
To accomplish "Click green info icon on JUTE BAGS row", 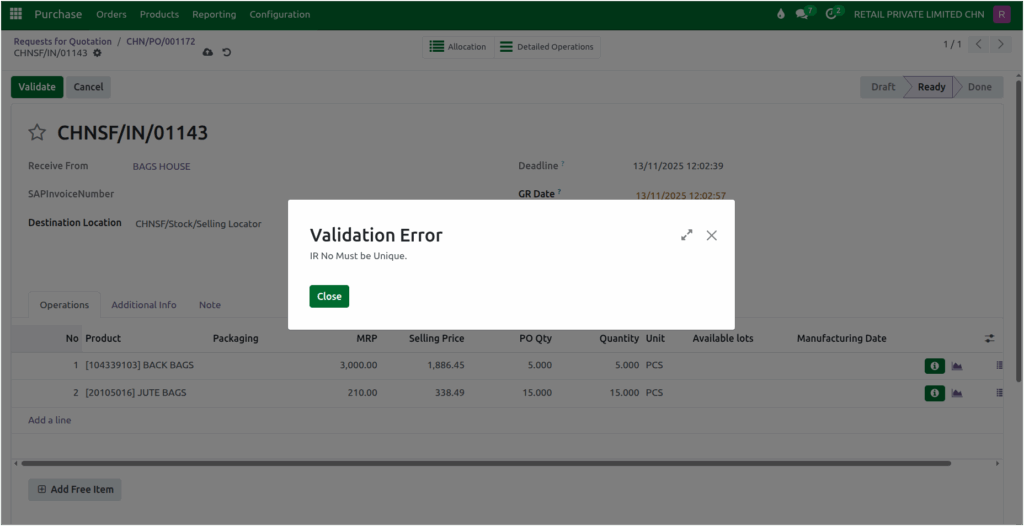I will (935, 393).
